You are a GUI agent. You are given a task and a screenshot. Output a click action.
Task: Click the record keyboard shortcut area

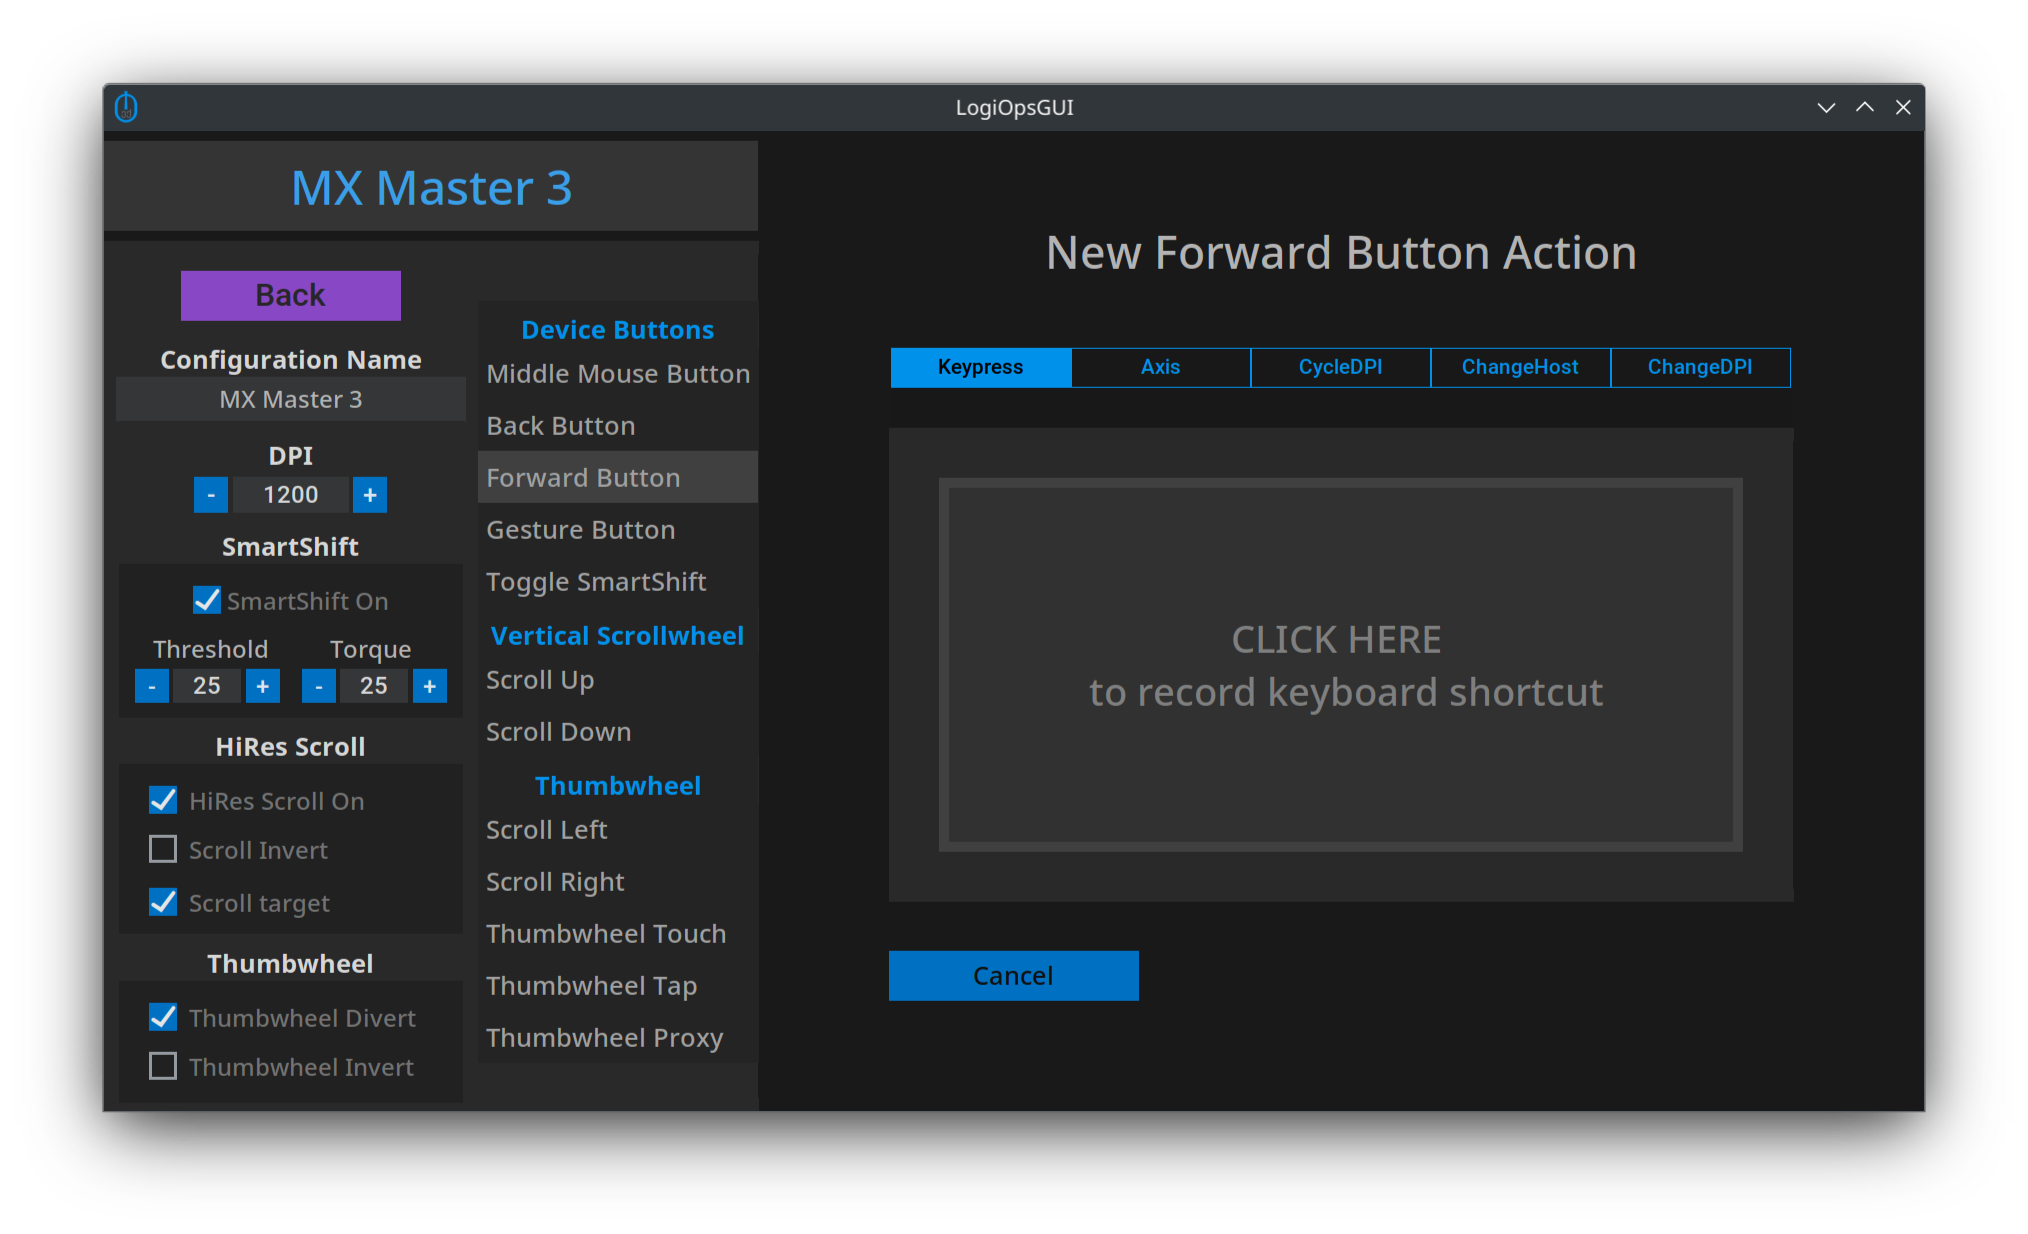tap(1340, 665)
